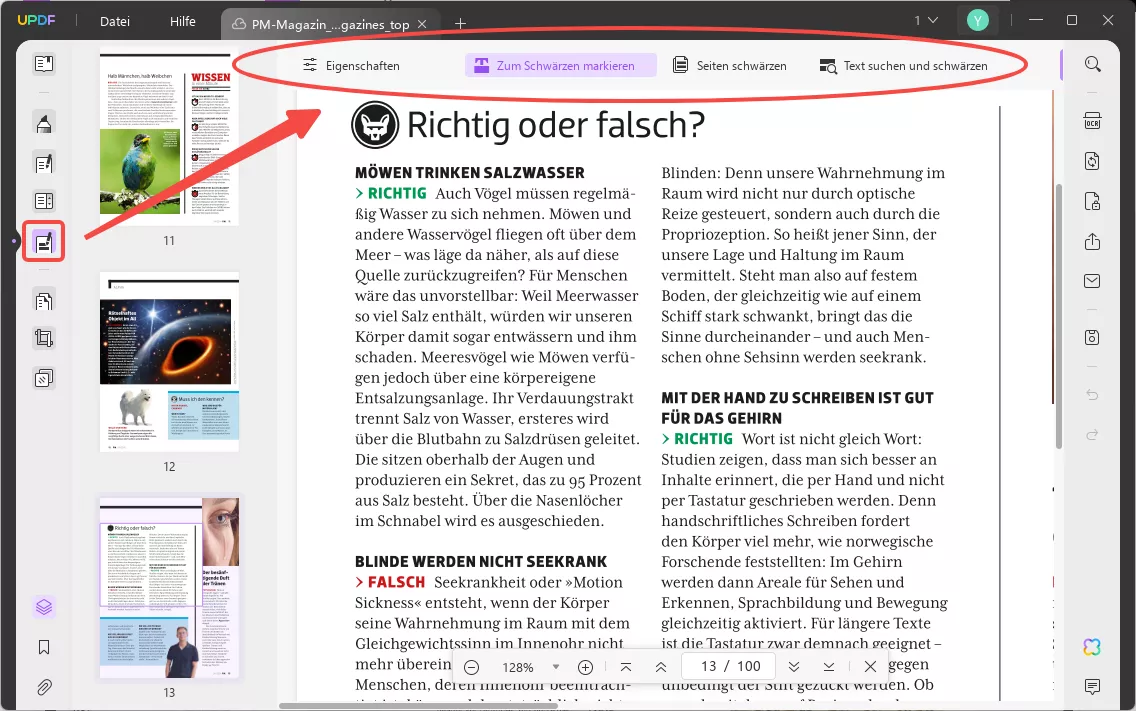
Task: Open the user account avatar Y
Action: [x=977, y=20]
